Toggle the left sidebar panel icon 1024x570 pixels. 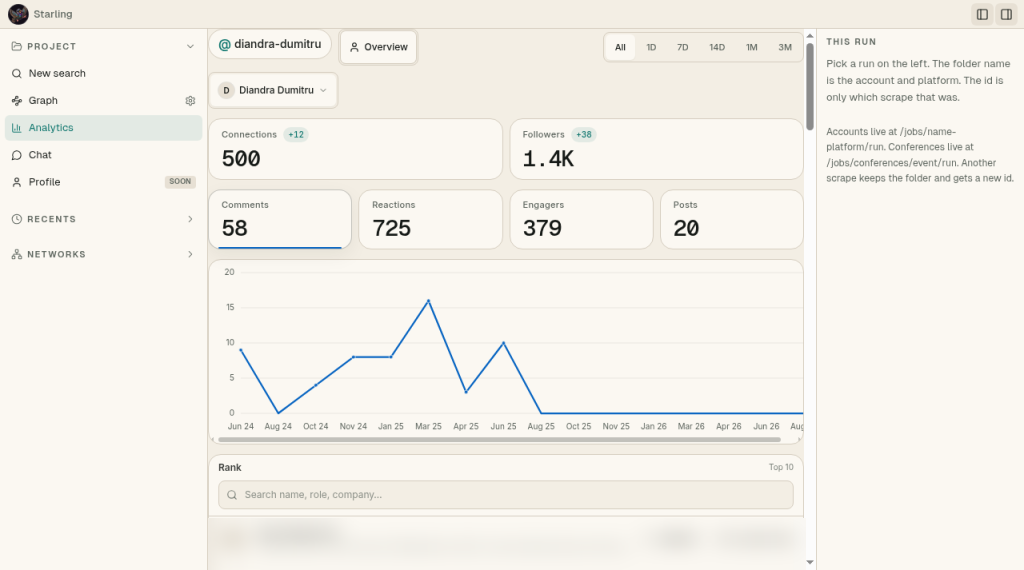982,14
